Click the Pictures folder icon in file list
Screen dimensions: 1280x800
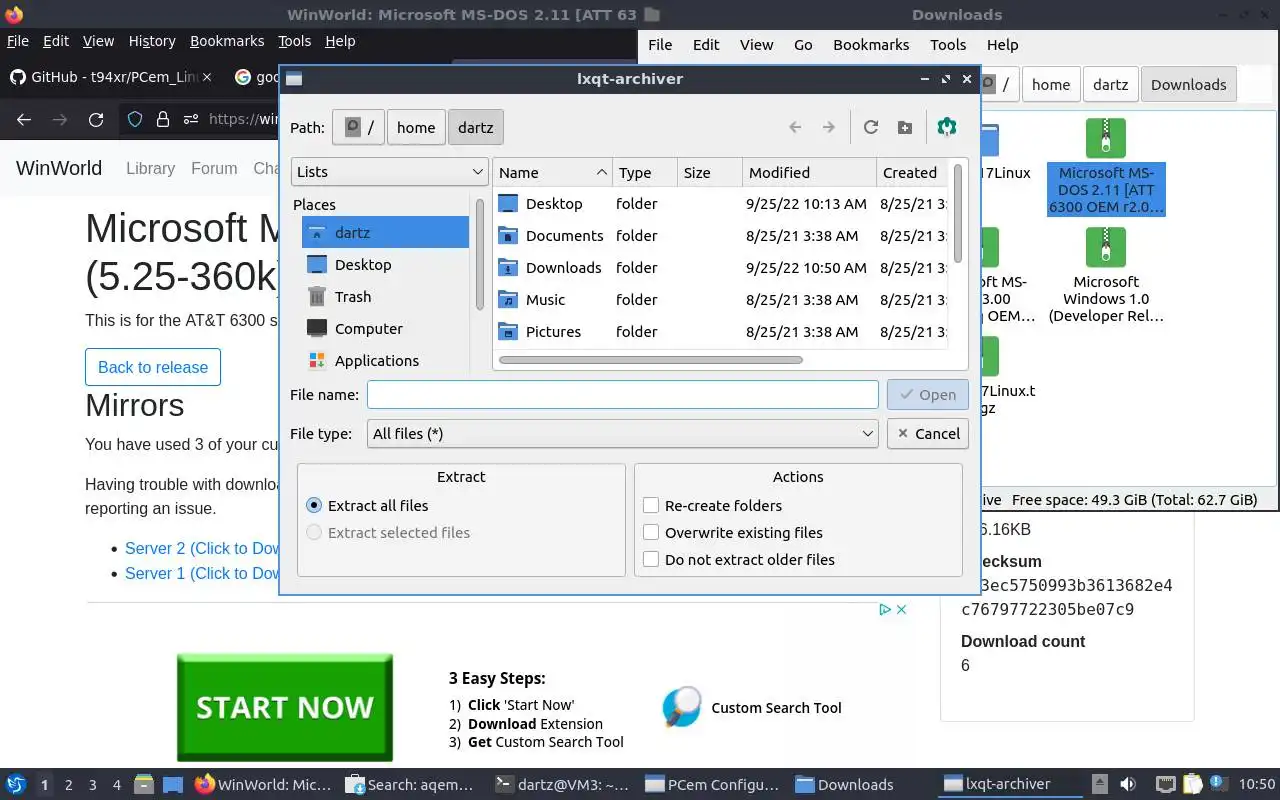[x=508, y=331]
